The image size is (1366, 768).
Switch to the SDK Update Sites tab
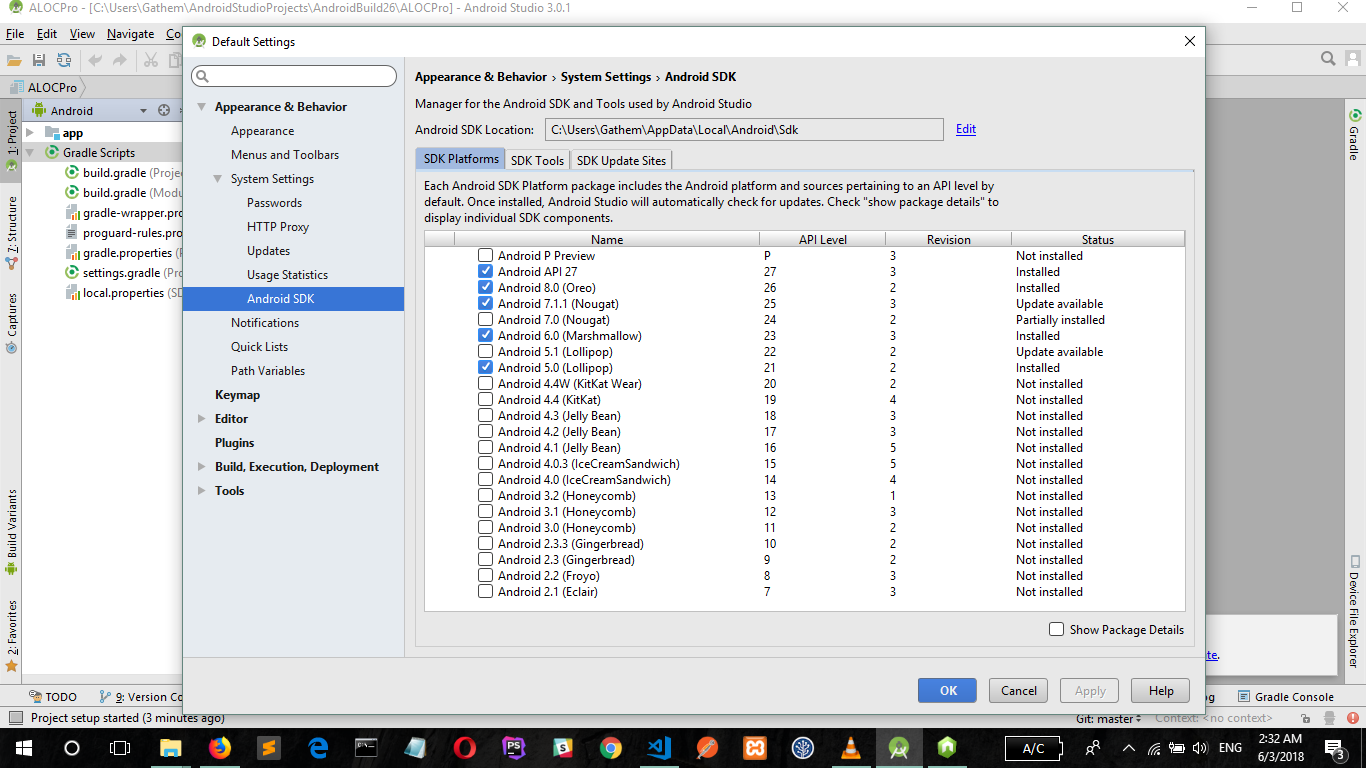[x=621, y=160]
